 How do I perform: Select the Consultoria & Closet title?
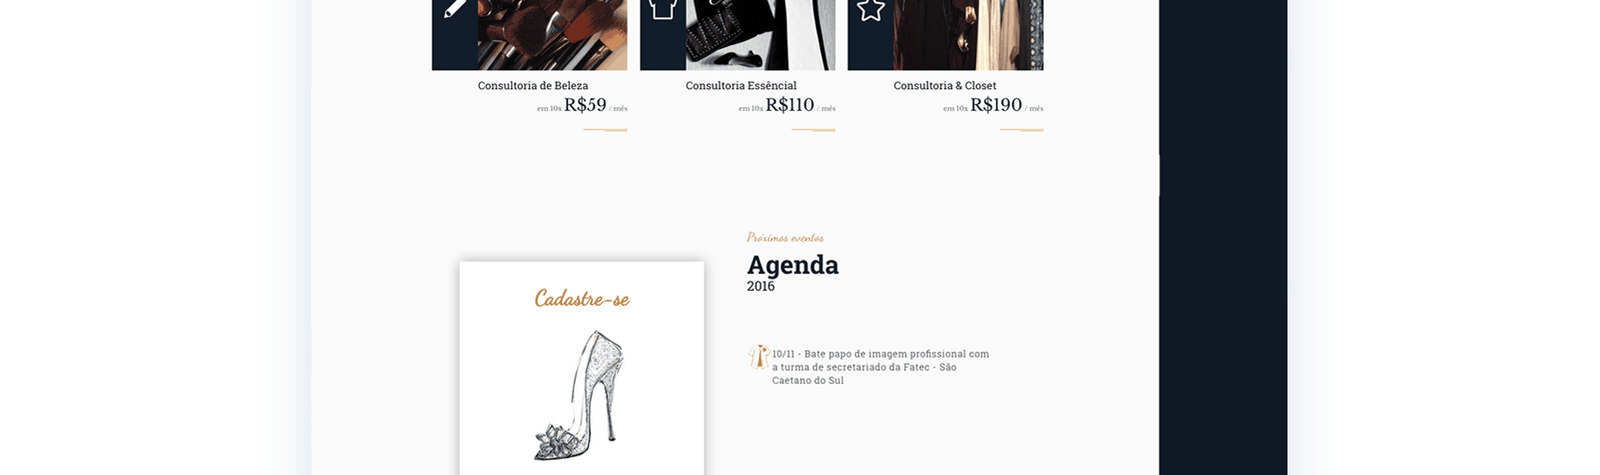coord(945,86)
